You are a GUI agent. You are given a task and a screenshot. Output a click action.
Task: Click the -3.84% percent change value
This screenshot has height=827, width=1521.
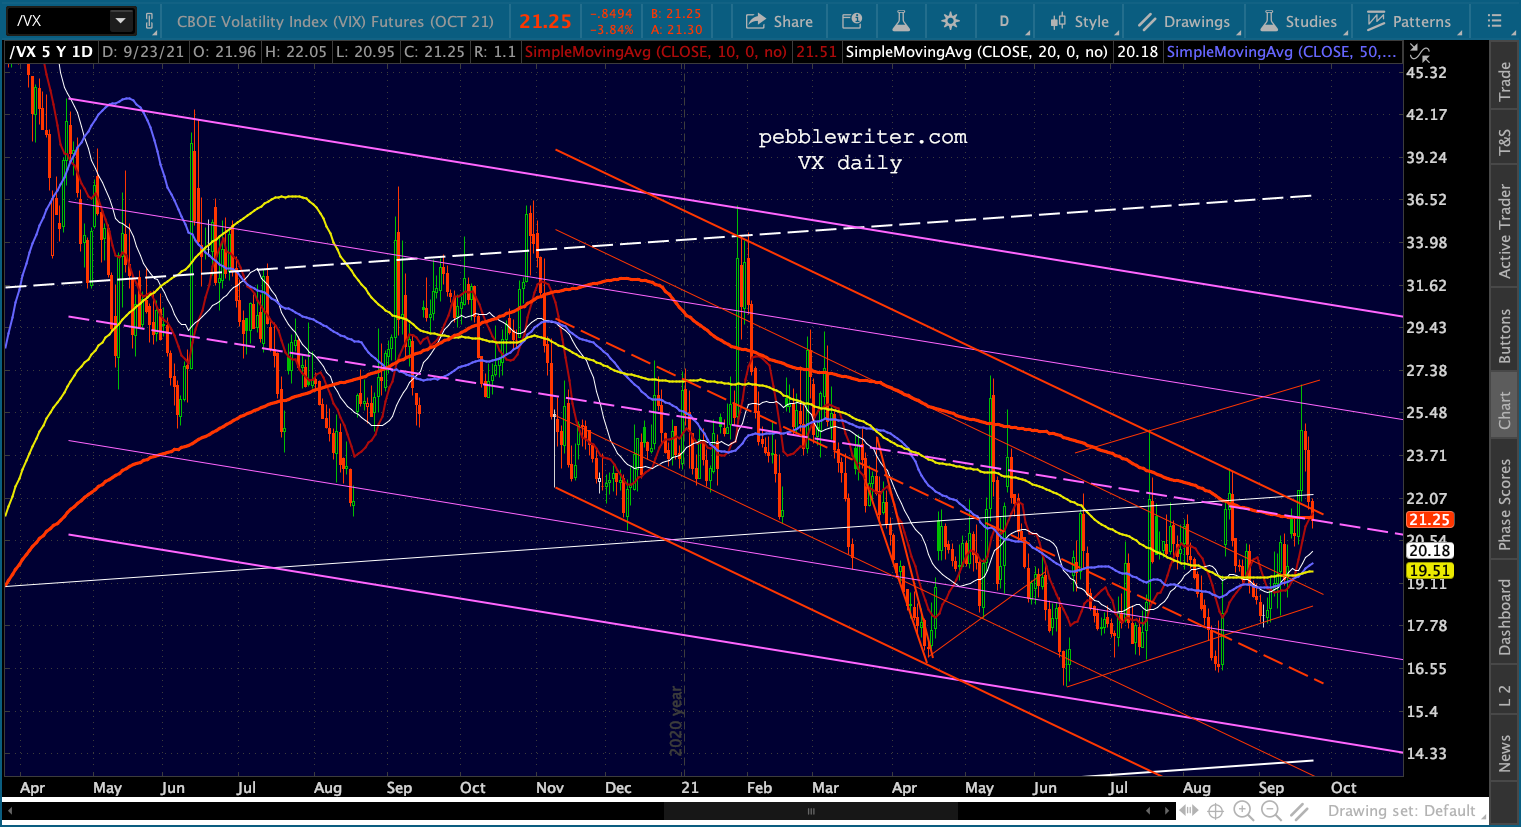click(x=611, y=29)
